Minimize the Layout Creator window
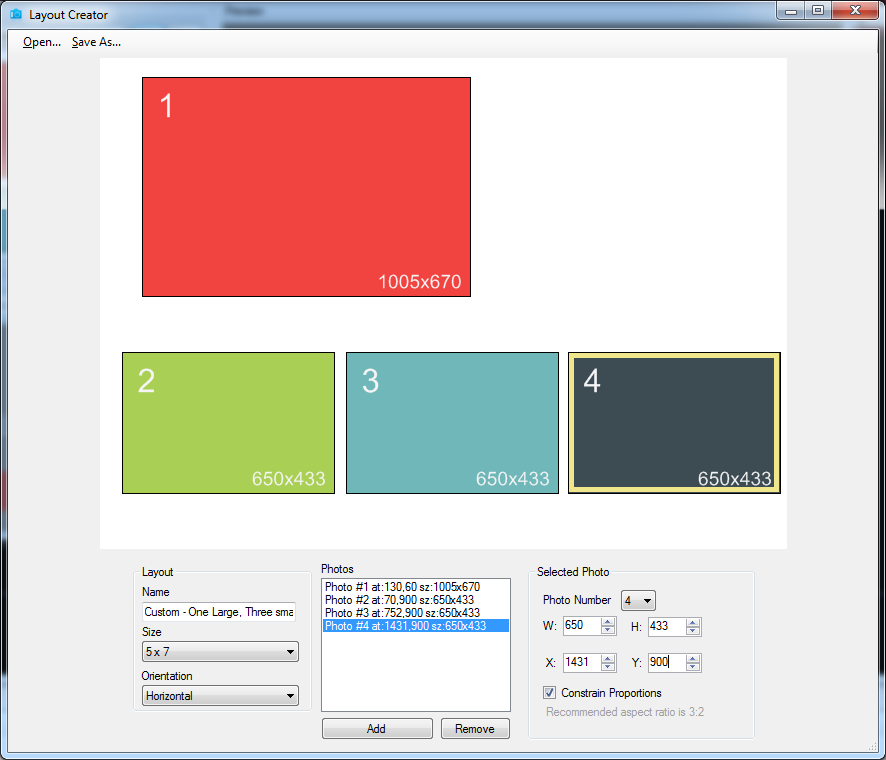This screenshot has width=886, height=760. click(x=791, y=11)
